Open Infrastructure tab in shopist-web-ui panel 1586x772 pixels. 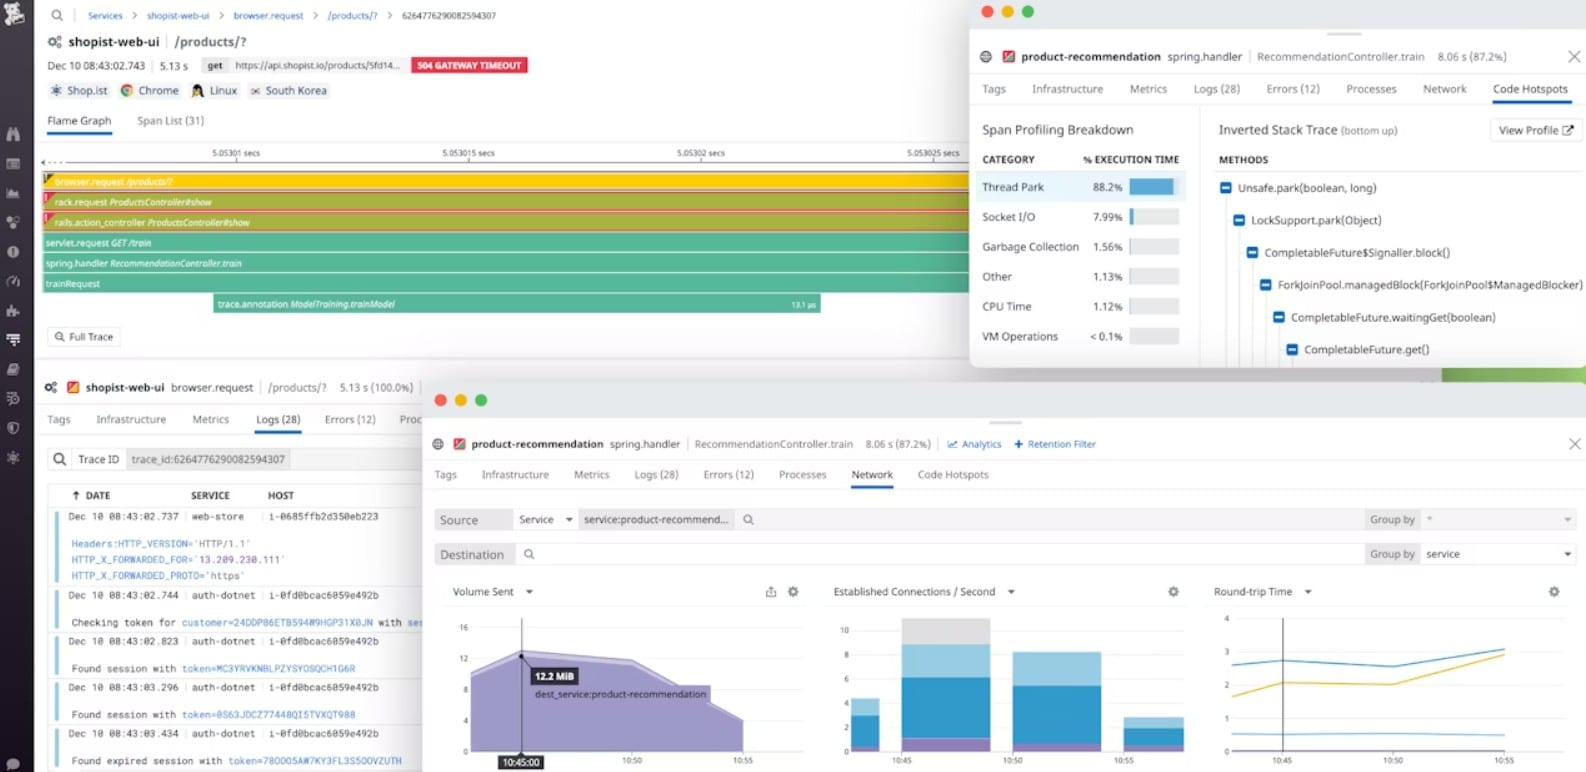pos(131,420)
